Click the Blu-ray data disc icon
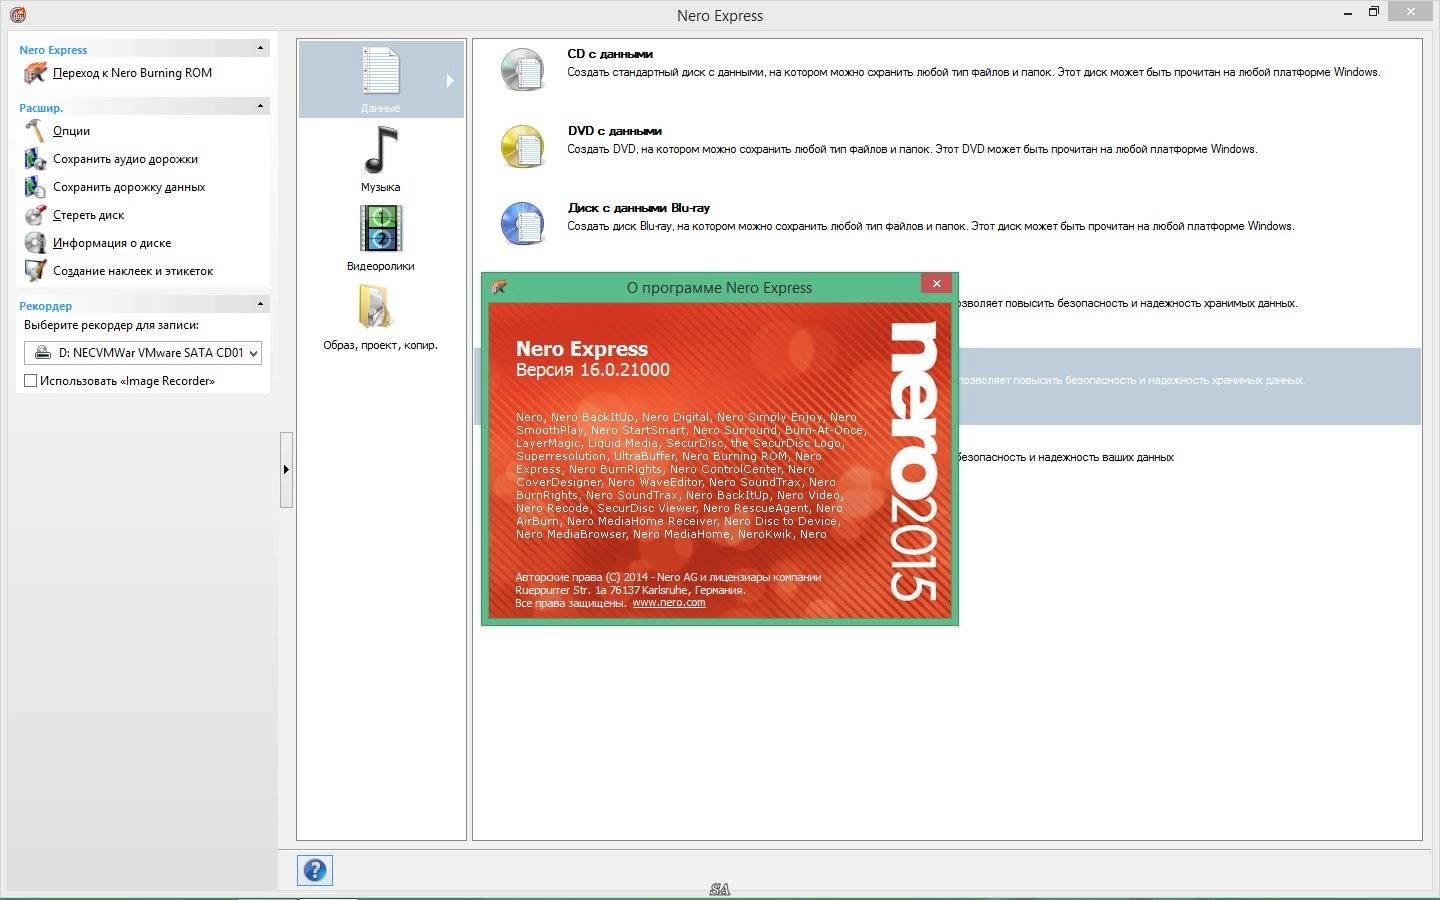This screenshot has width=1440, height=900. click(523, 224)
